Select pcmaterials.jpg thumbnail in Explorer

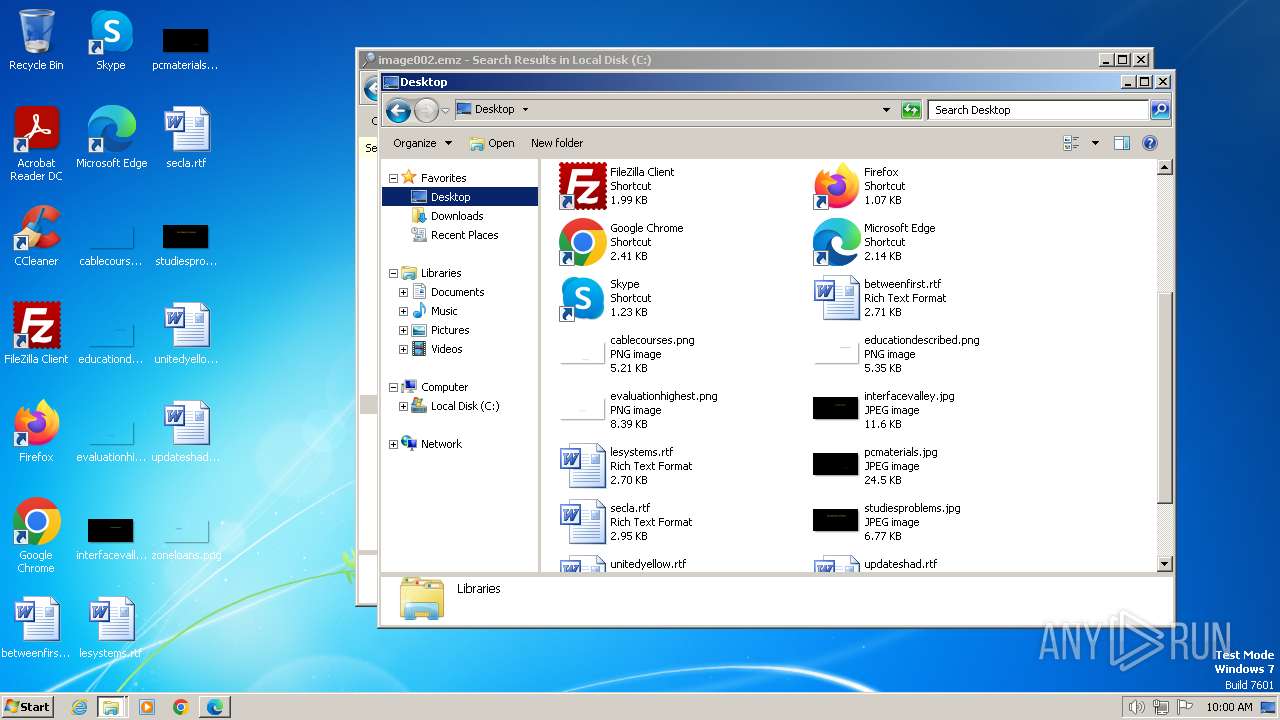tap(835, 464)
